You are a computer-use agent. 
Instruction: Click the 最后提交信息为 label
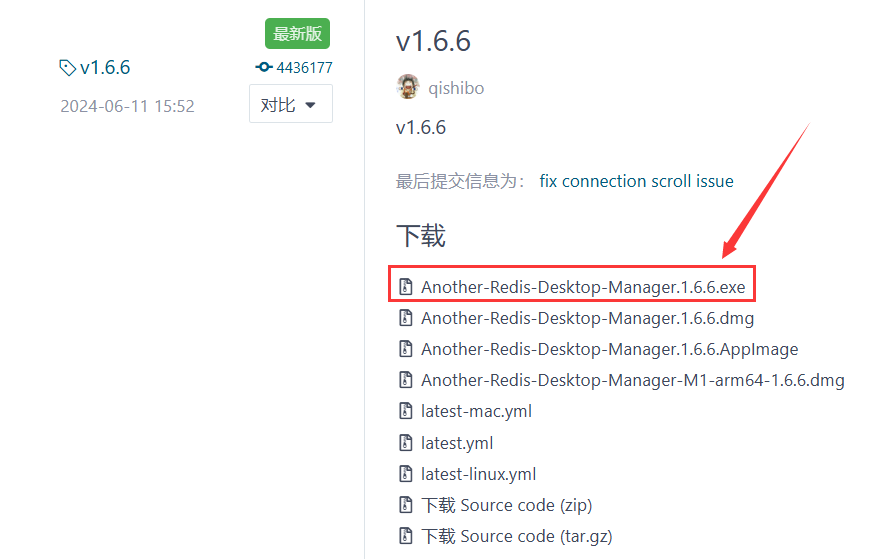point(460,181)
